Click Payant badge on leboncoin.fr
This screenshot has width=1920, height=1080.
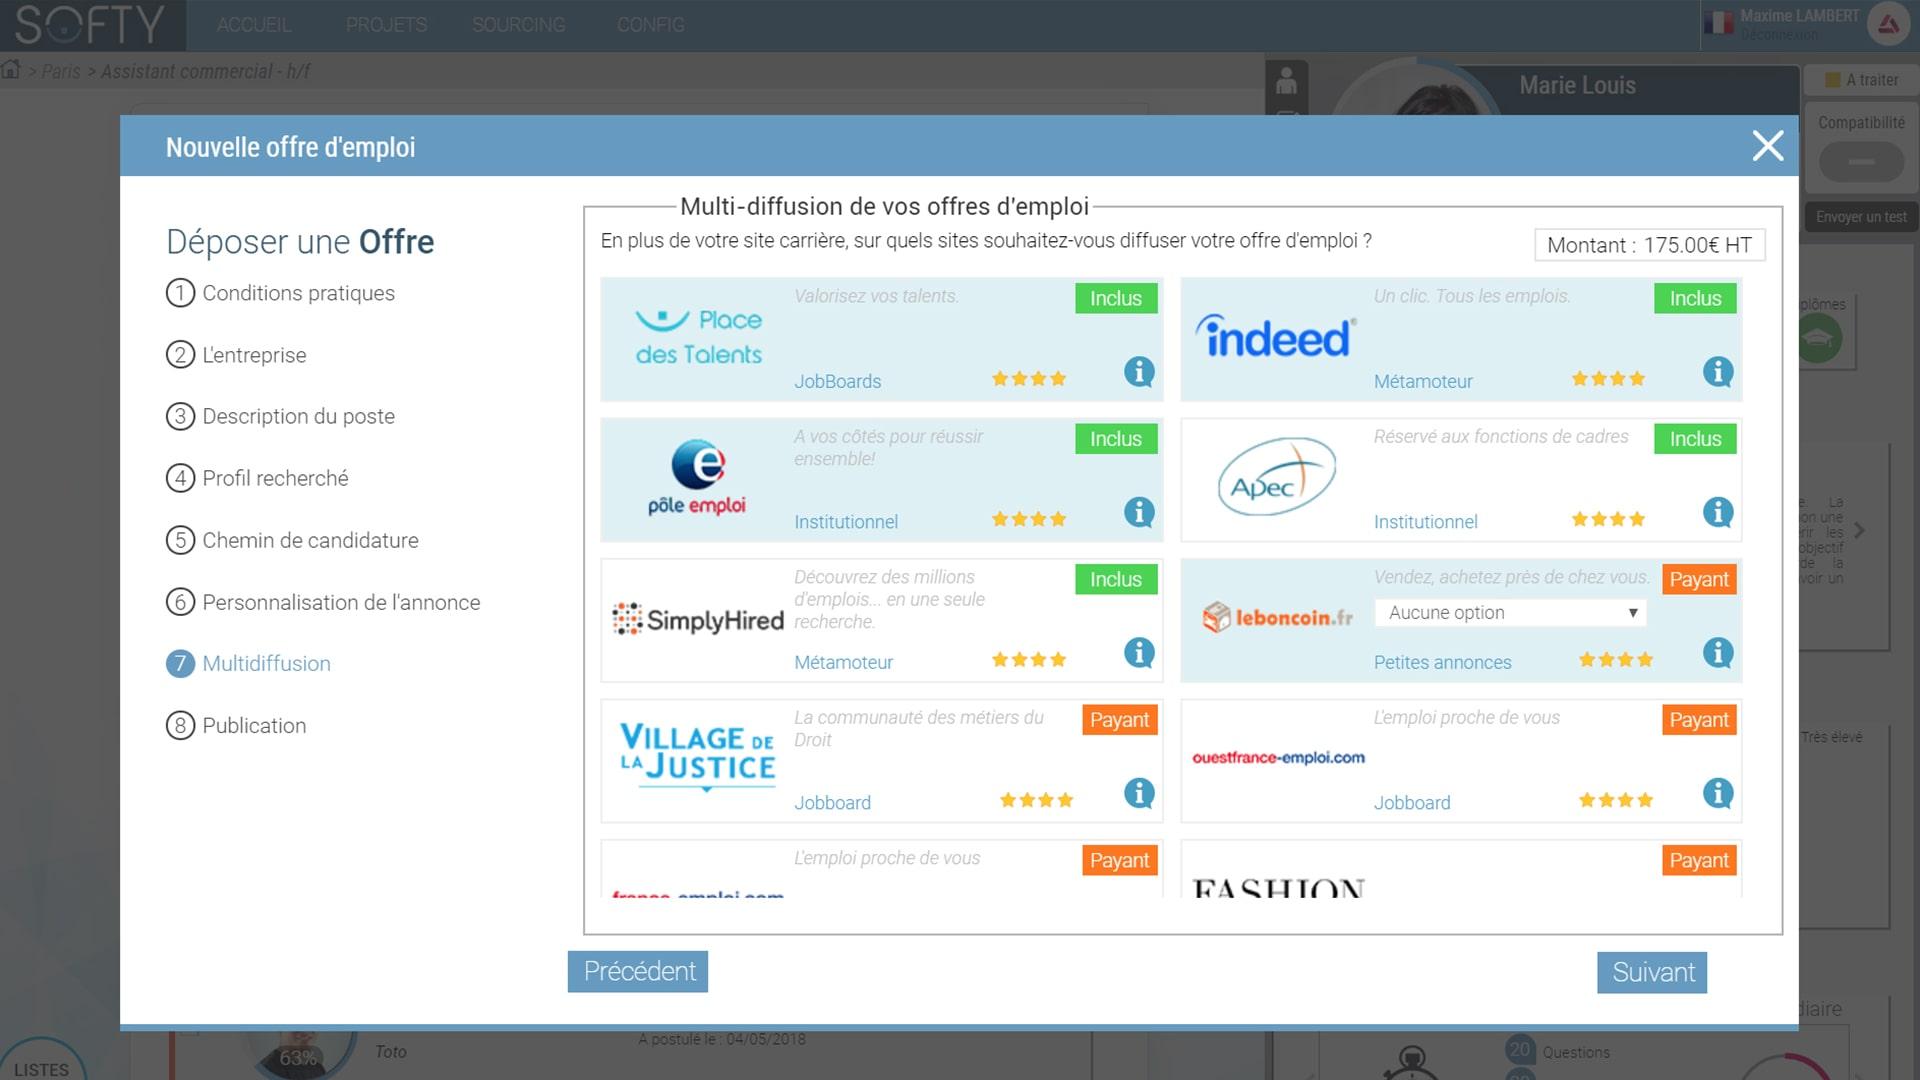point(1698,579)
